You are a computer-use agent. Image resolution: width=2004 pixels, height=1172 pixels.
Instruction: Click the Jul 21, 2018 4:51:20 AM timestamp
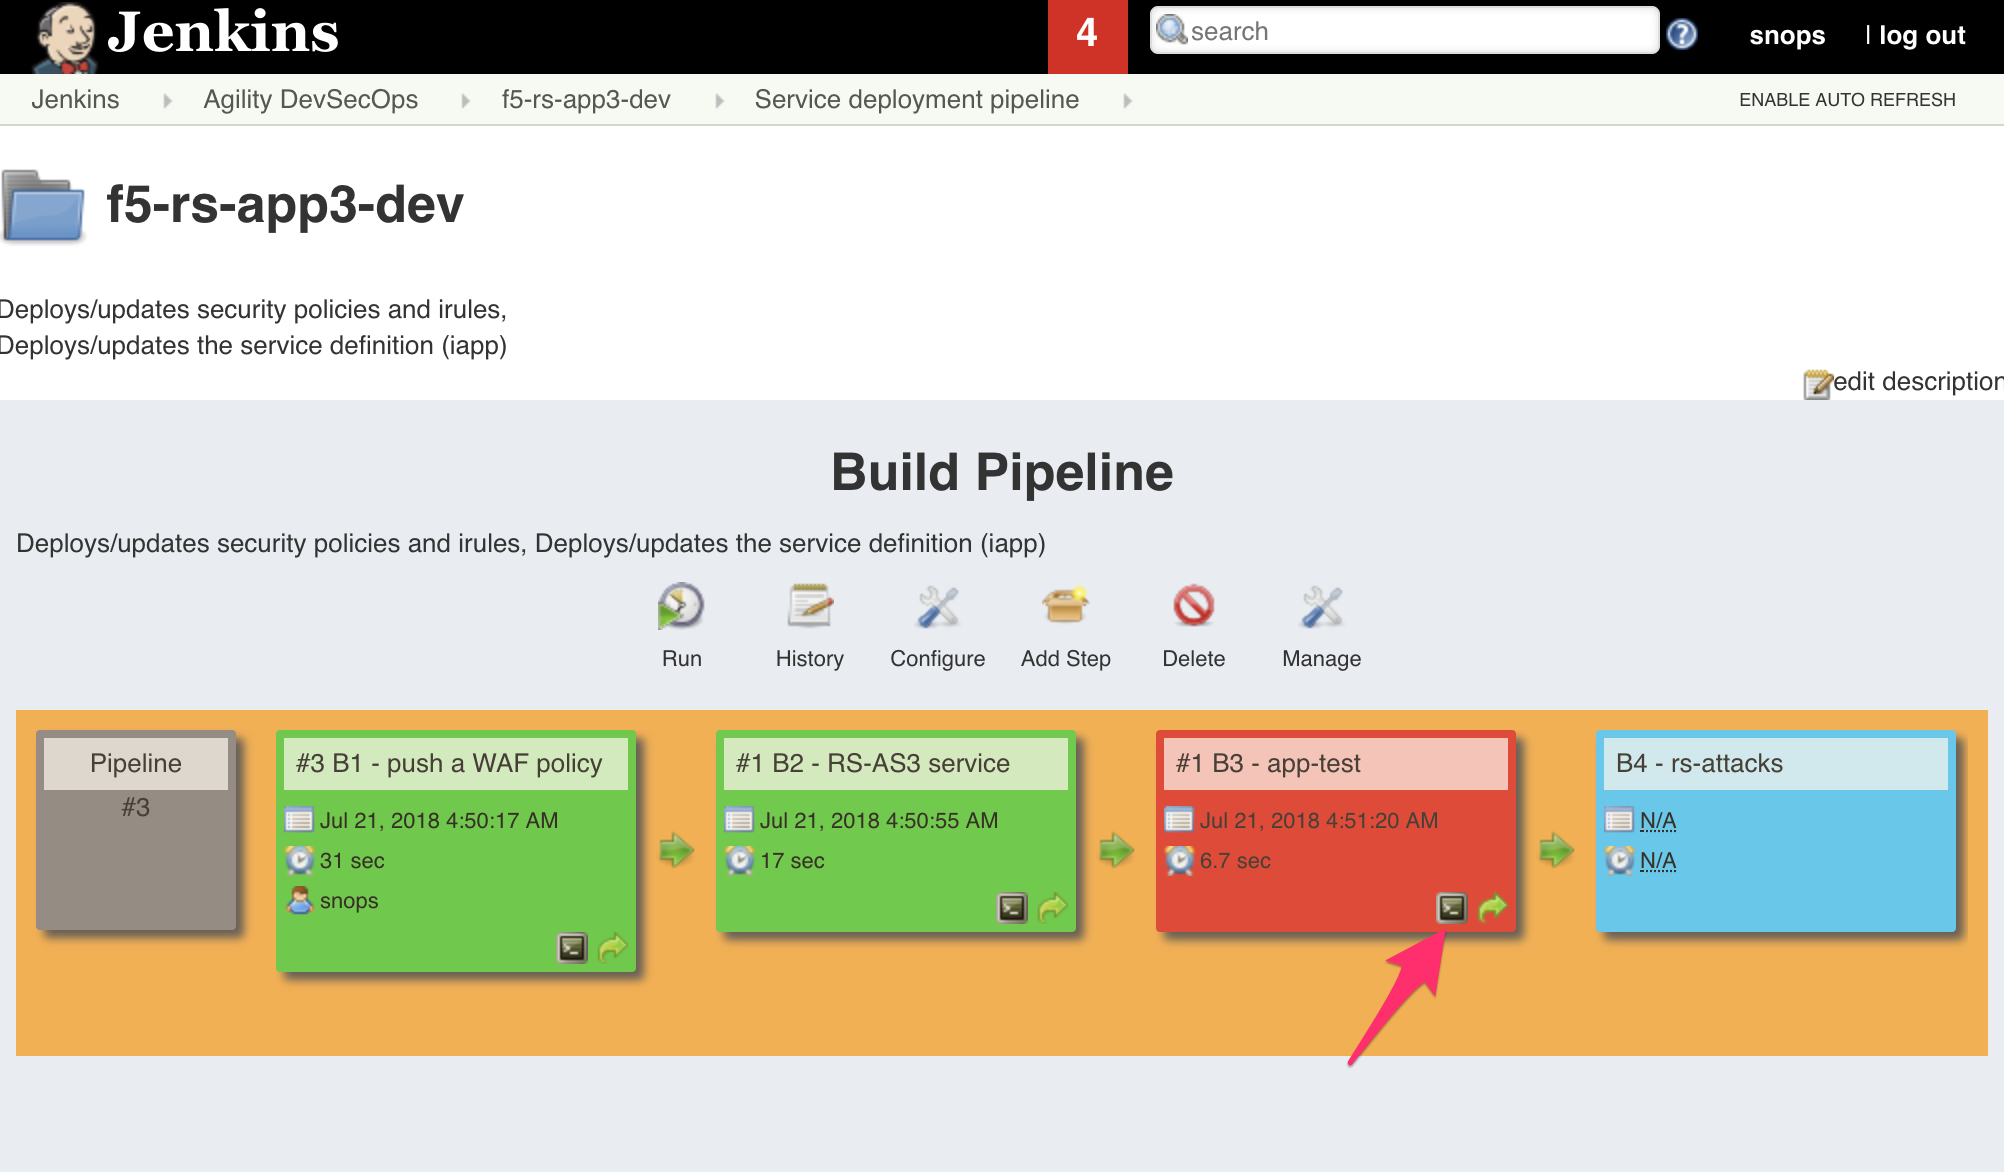(x=1319, y=820)
